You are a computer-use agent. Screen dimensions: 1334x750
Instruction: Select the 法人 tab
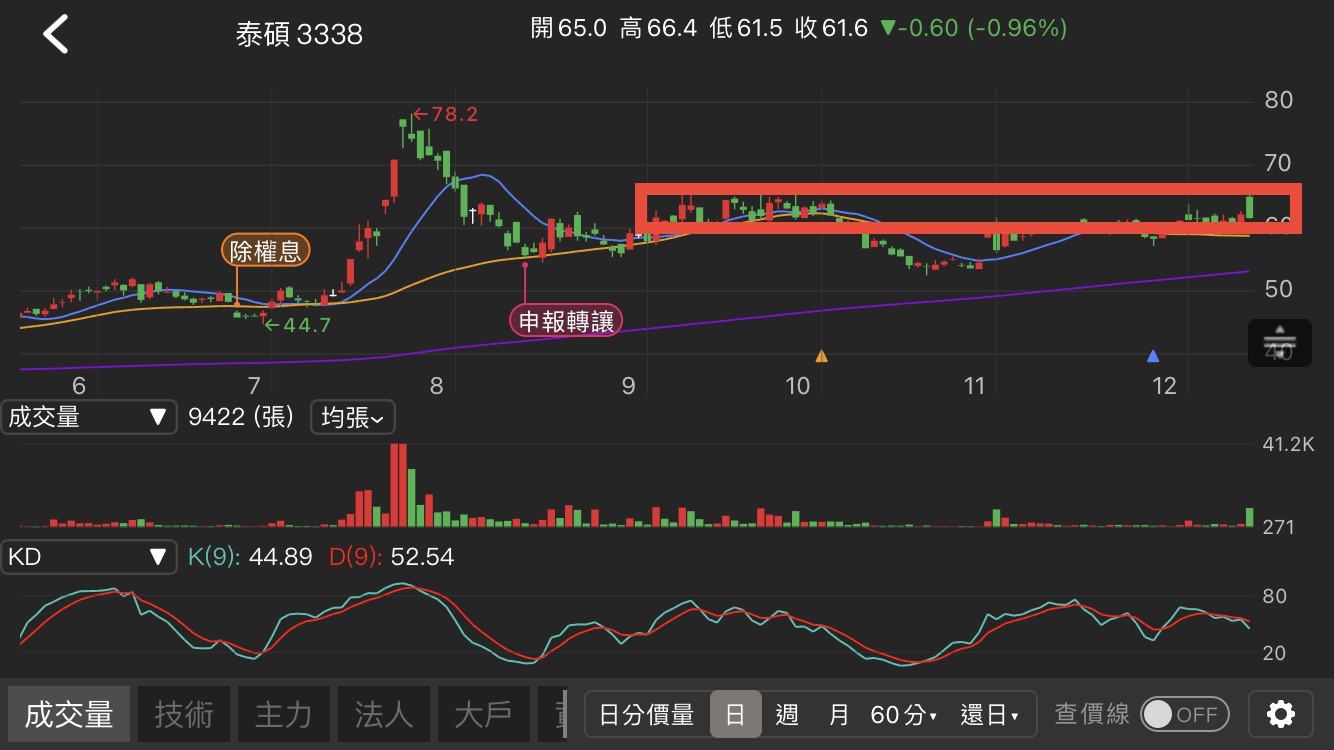pos(384,715)
